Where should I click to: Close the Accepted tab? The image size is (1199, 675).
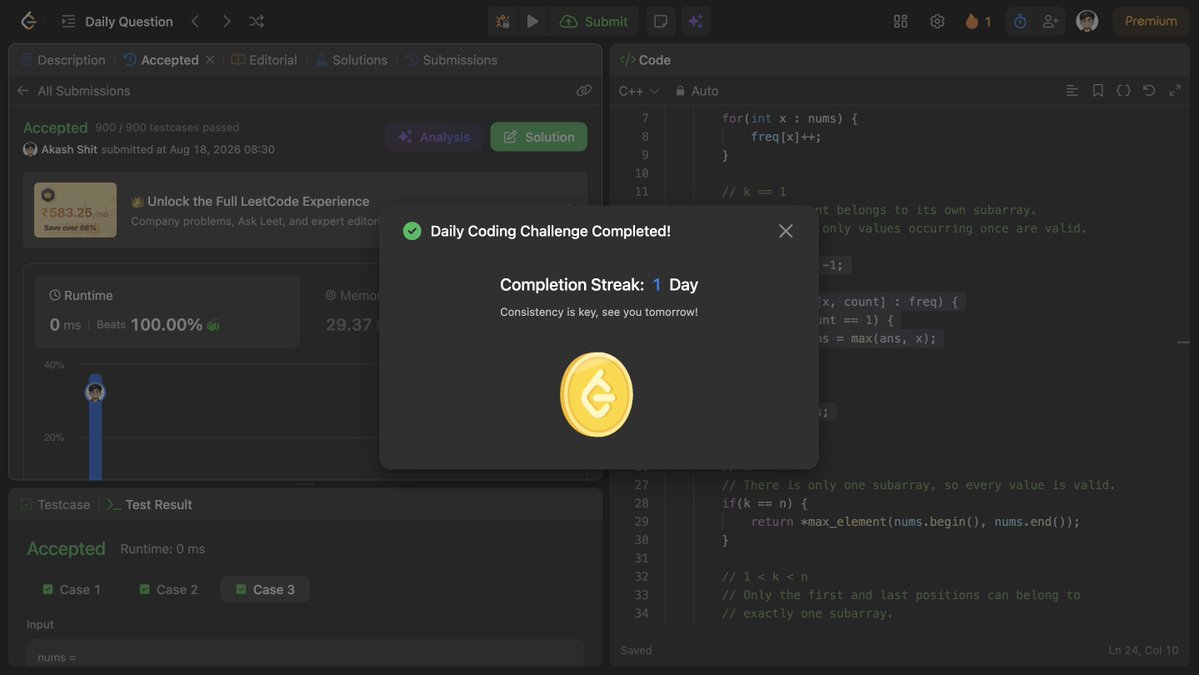210,60
